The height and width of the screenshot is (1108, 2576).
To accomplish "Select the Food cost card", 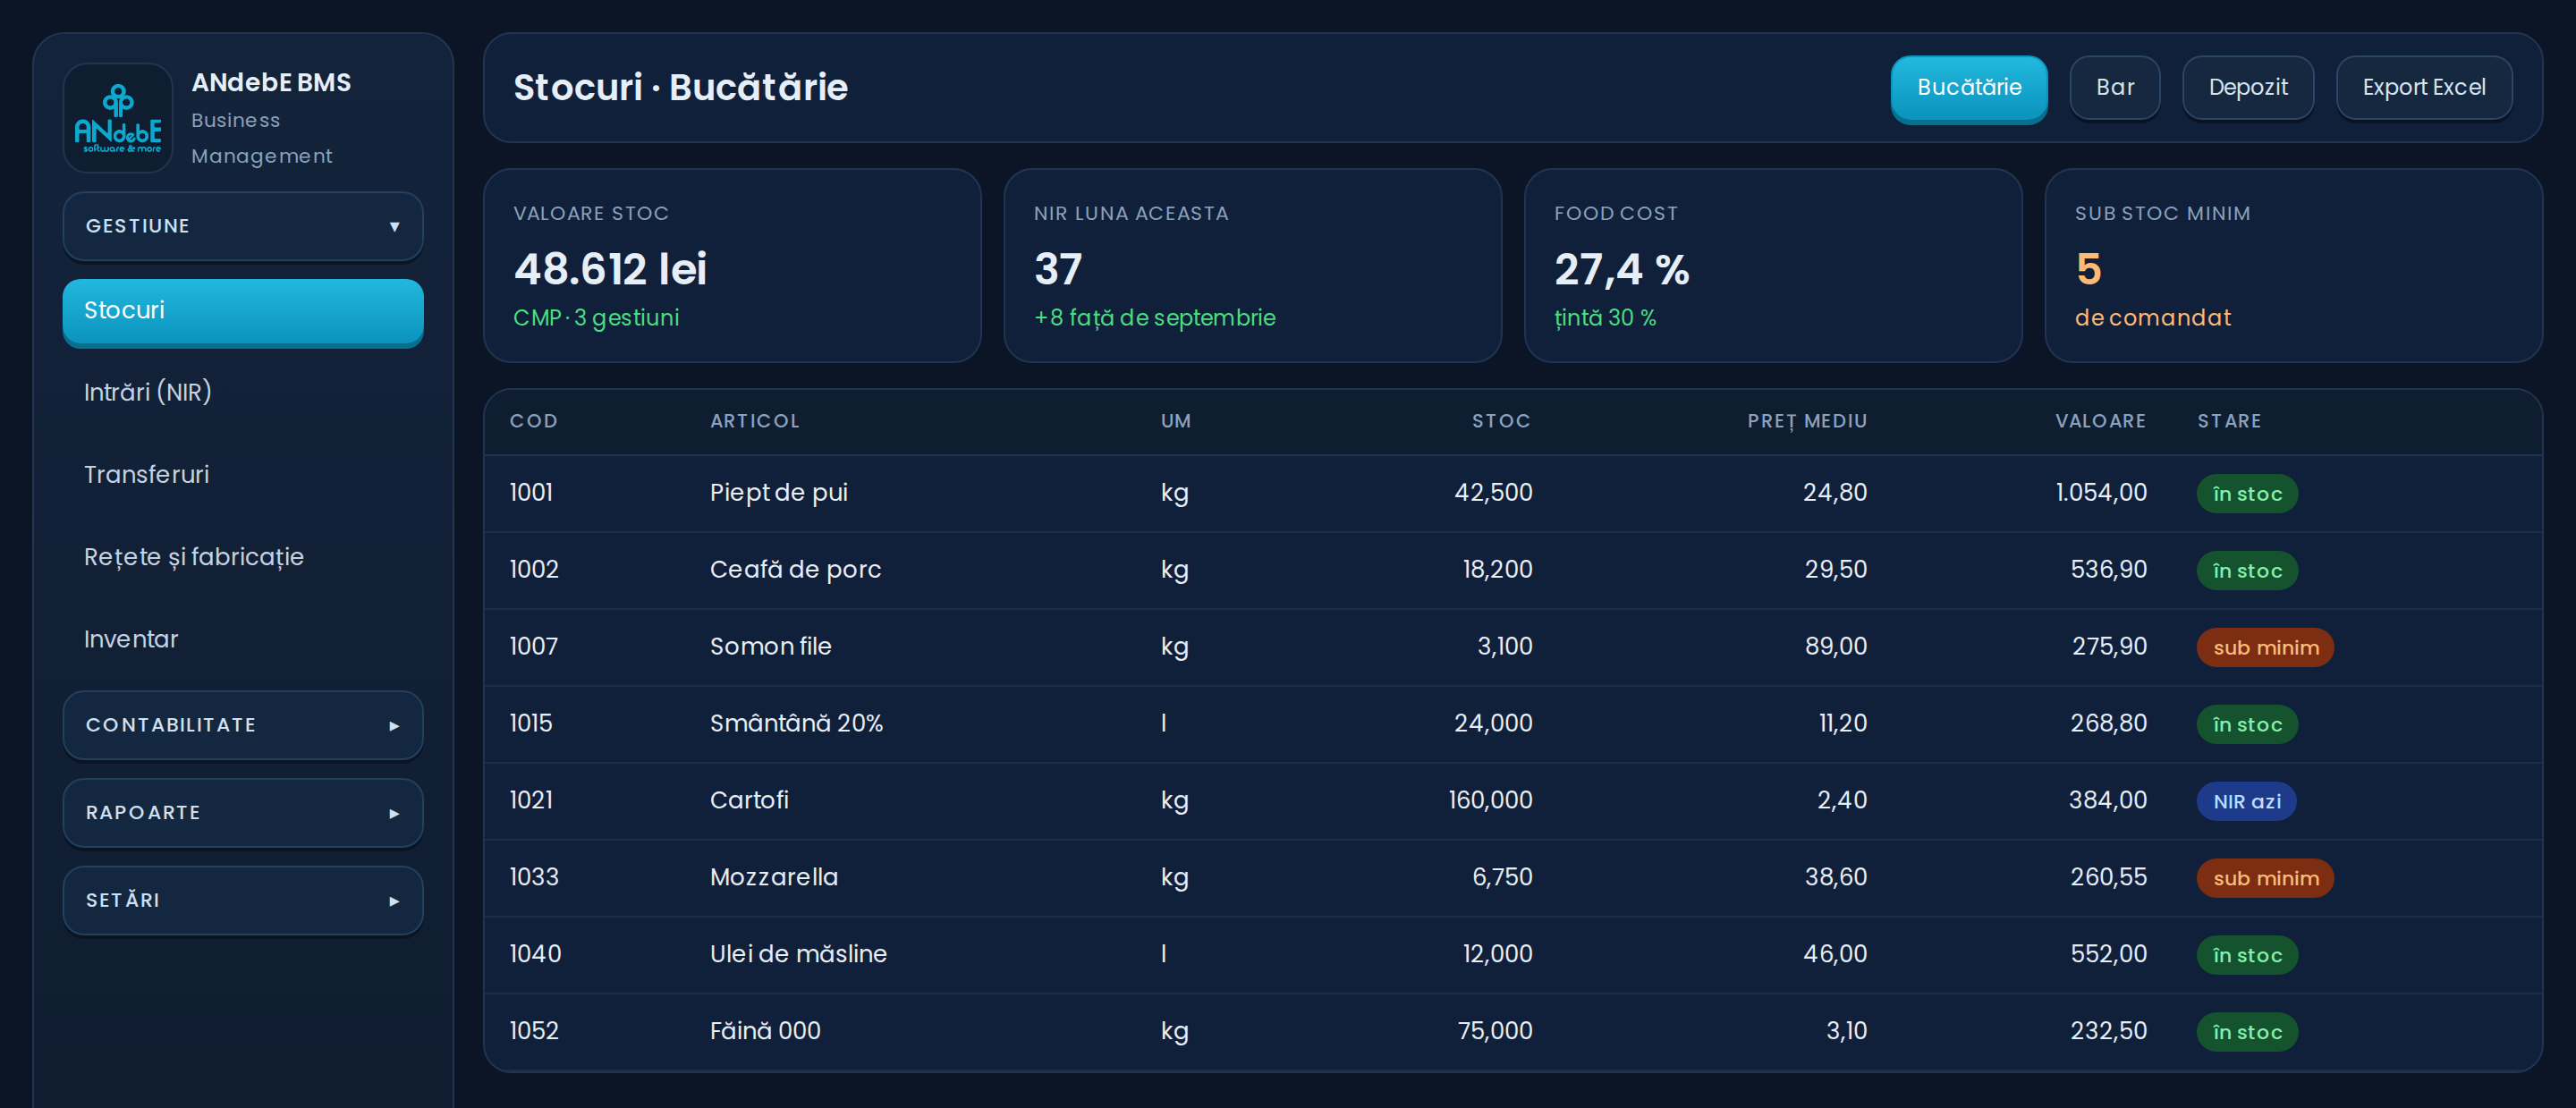I will (x=1773, y=266).
